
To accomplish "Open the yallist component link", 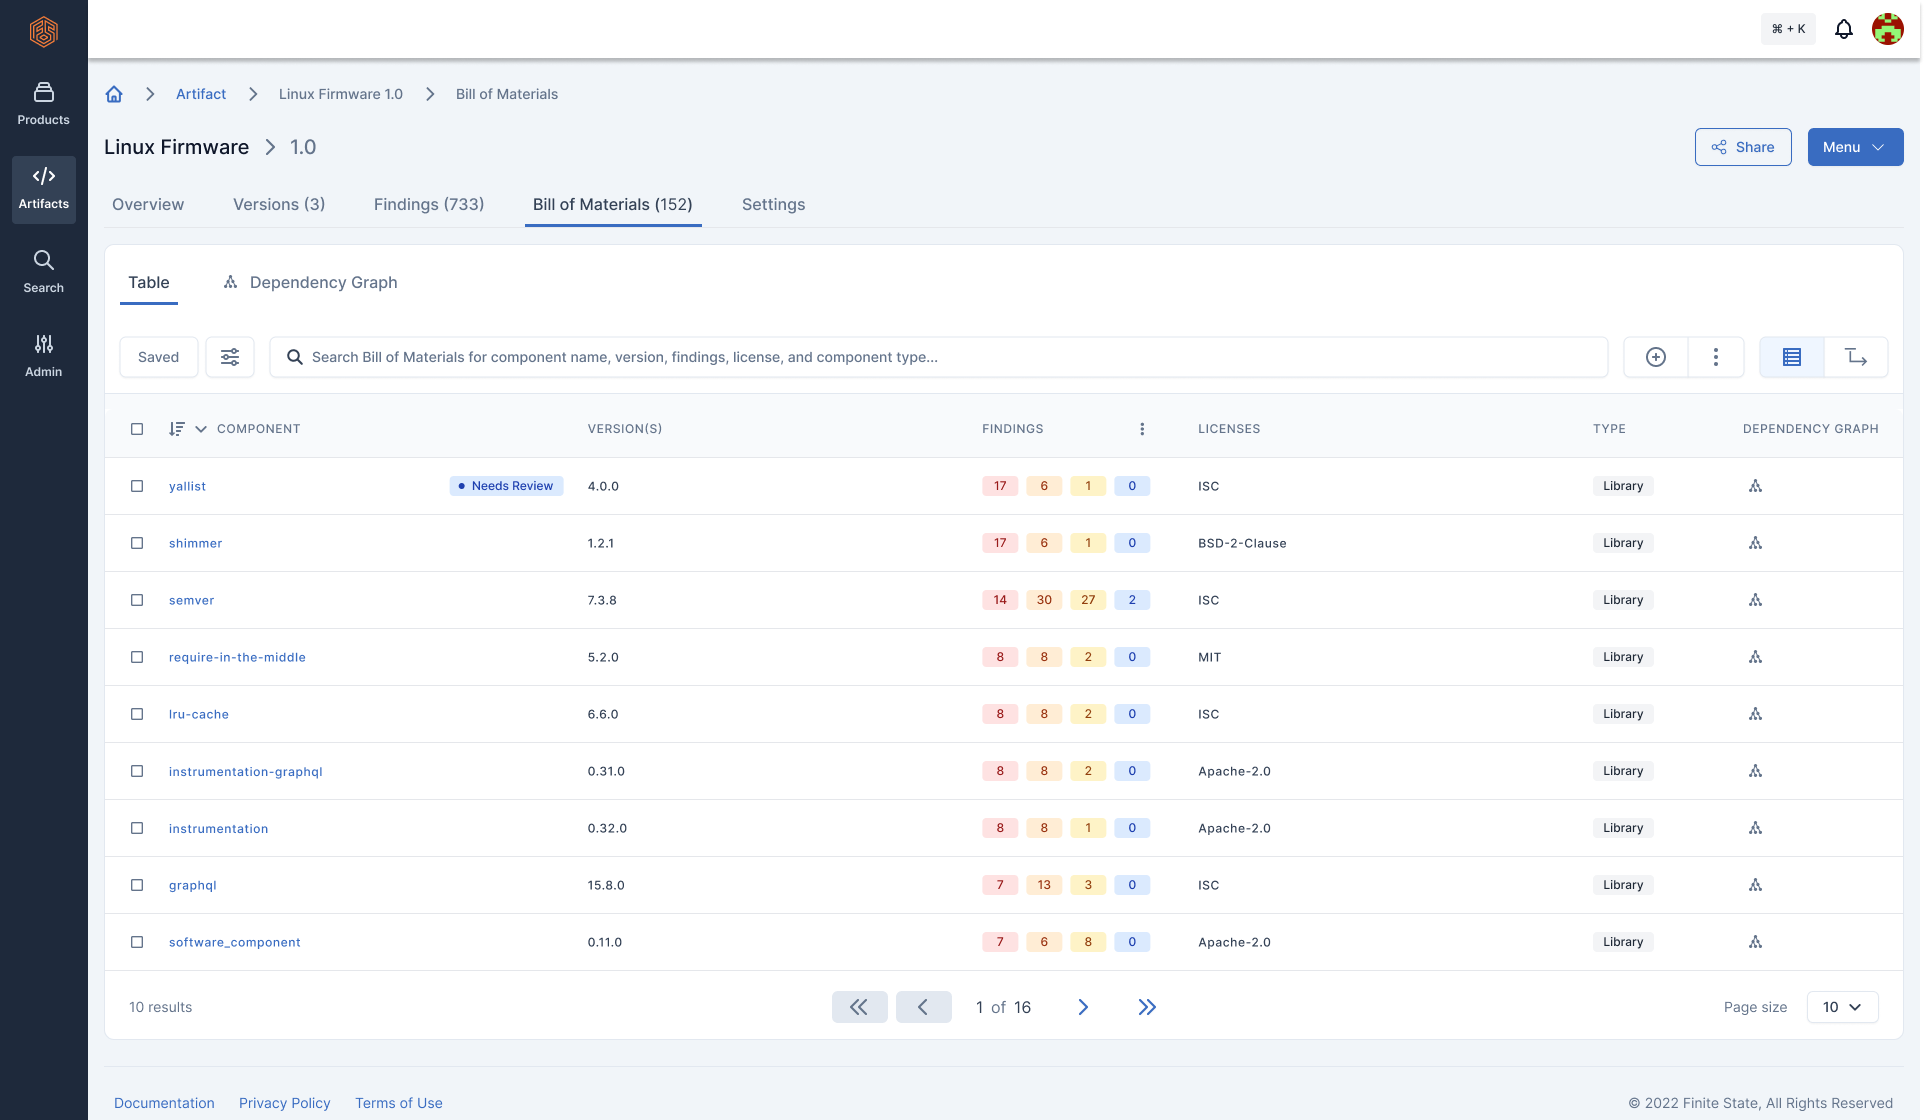I will coord(187,486).
